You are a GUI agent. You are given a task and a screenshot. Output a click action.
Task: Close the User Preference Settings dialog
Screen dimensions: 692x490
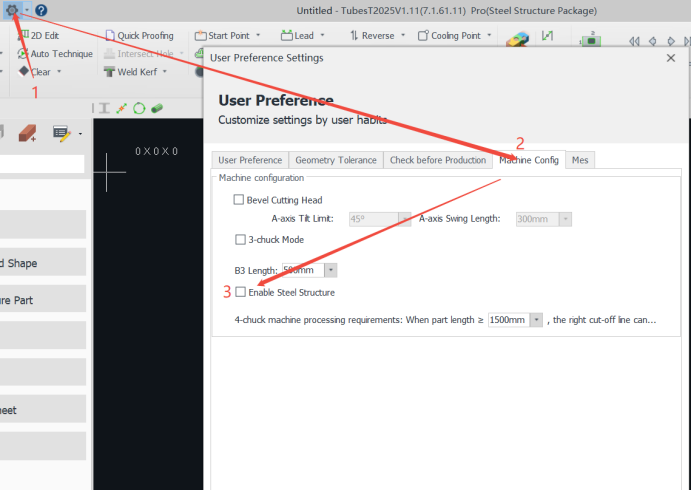671,58
